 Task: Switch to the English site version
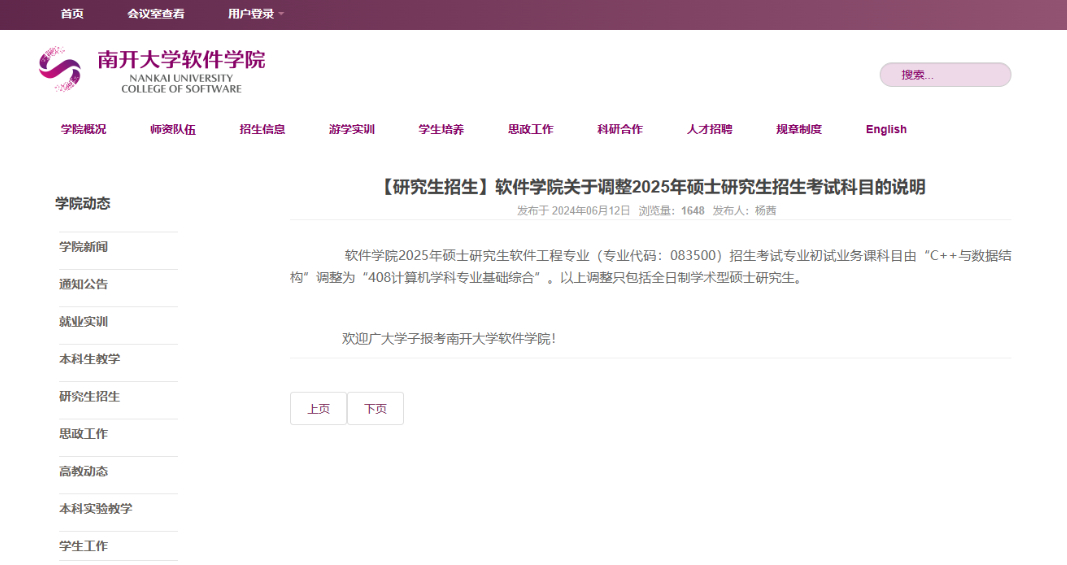click(886, 129)
